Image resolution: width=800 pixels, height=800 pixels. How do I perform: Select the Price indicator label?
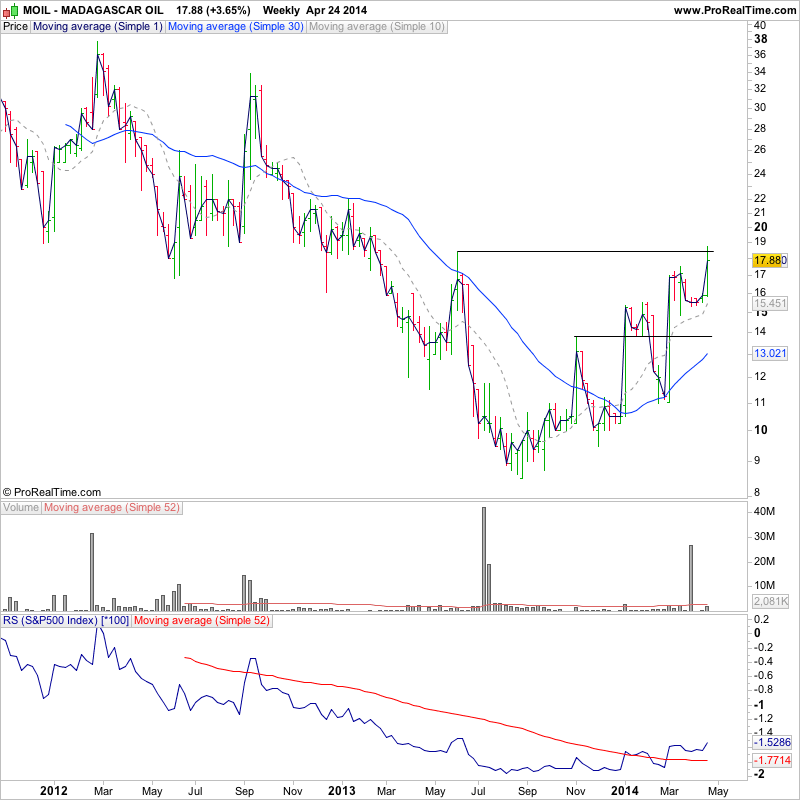15,27
